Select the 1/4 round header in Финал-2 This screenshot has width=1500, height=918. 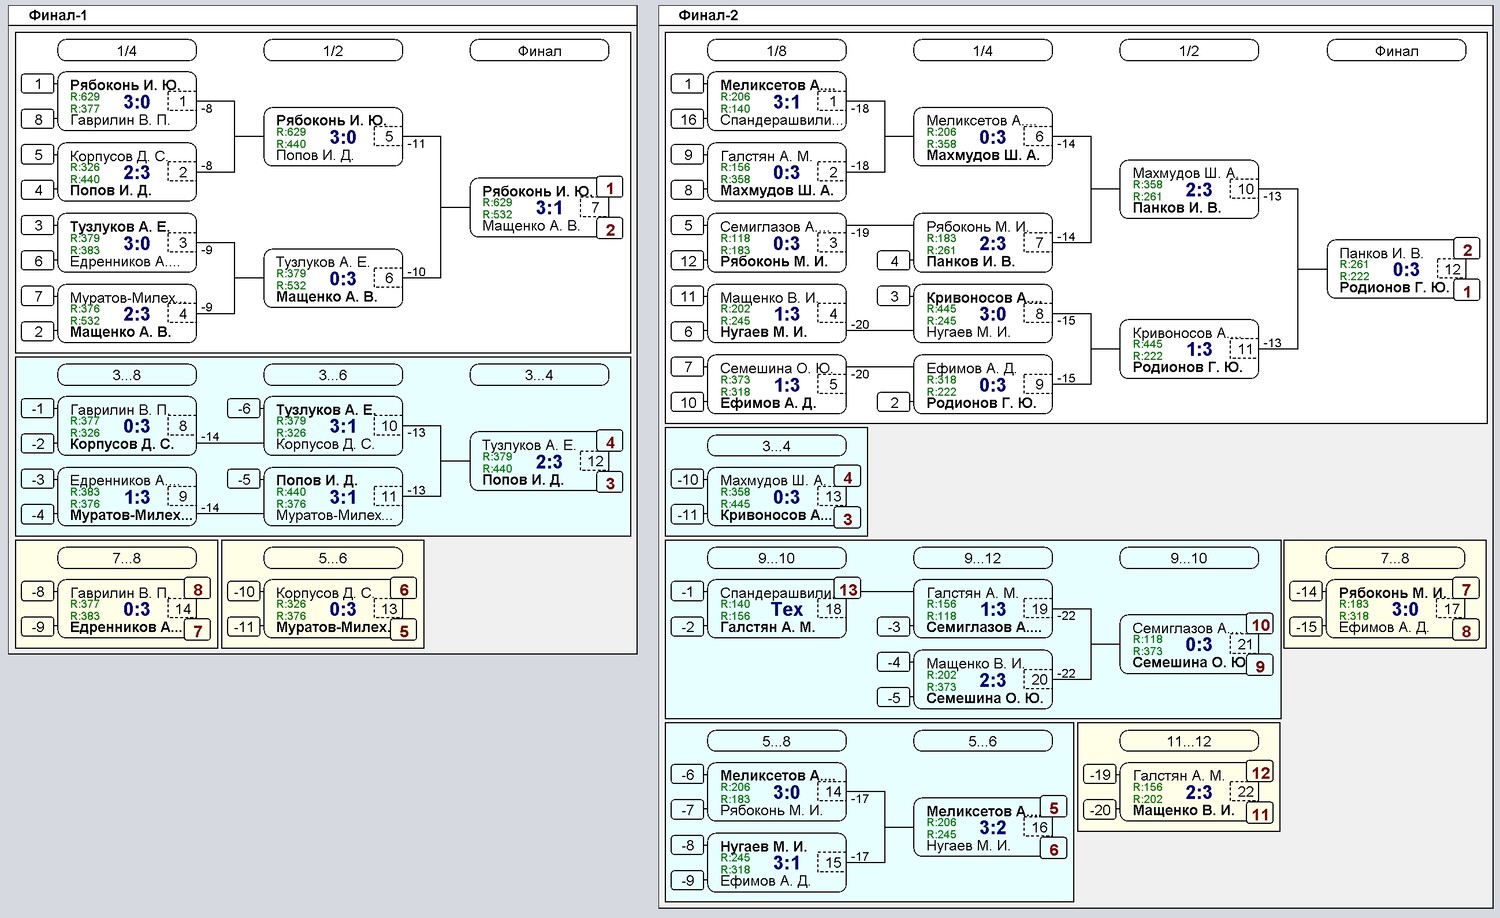[x=983, y=51]
